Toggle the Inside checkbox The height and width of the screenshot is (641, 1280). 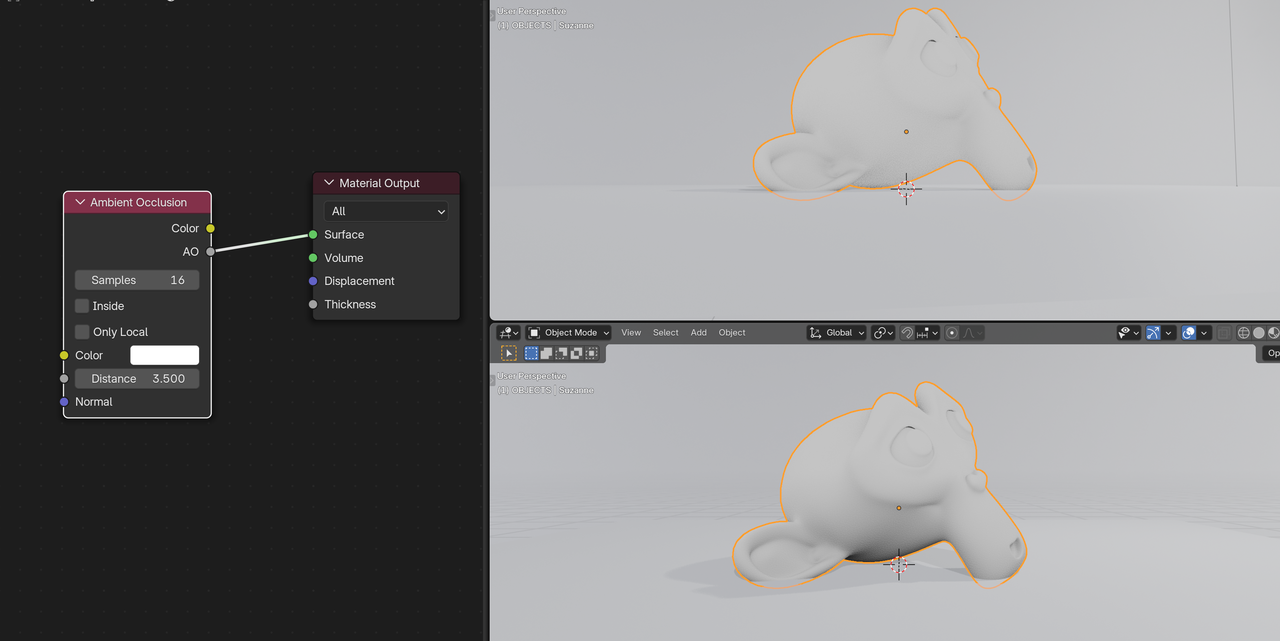pos(82,306)
